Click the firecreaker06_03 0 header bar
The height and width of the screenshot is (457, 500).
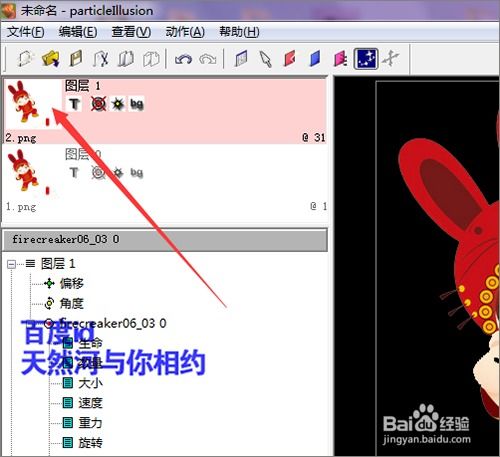tap(165, 240)
